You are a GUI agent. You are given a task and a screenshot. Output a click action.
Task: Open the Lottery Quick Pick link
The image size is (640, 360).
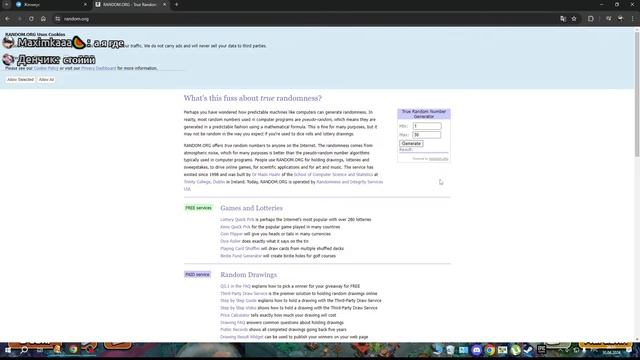coord(237,220)
